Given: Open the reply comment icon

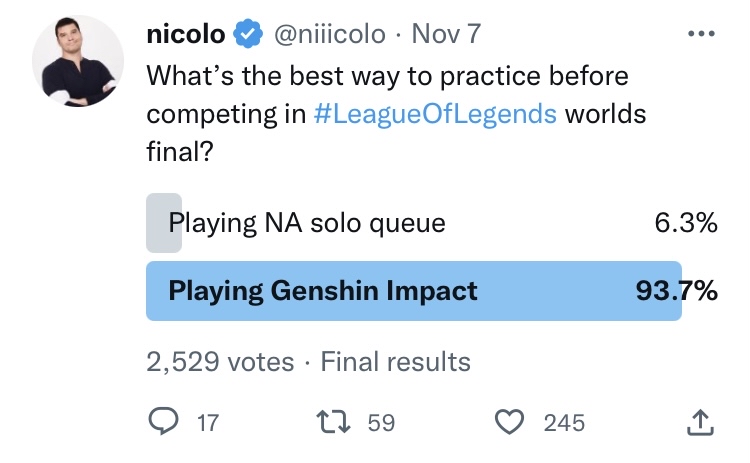Looking at the screenshot, I should 162,424.
